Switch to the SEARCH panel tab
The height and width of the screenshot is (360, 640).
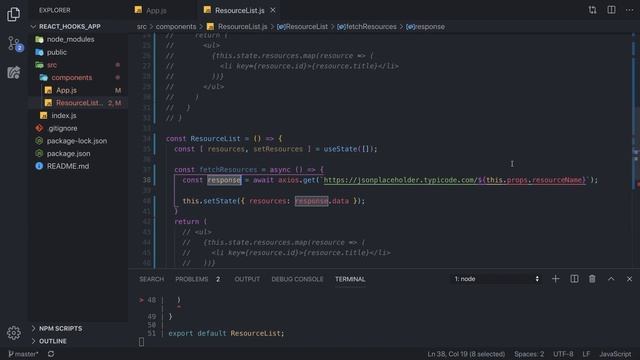(x=151, y=279)
